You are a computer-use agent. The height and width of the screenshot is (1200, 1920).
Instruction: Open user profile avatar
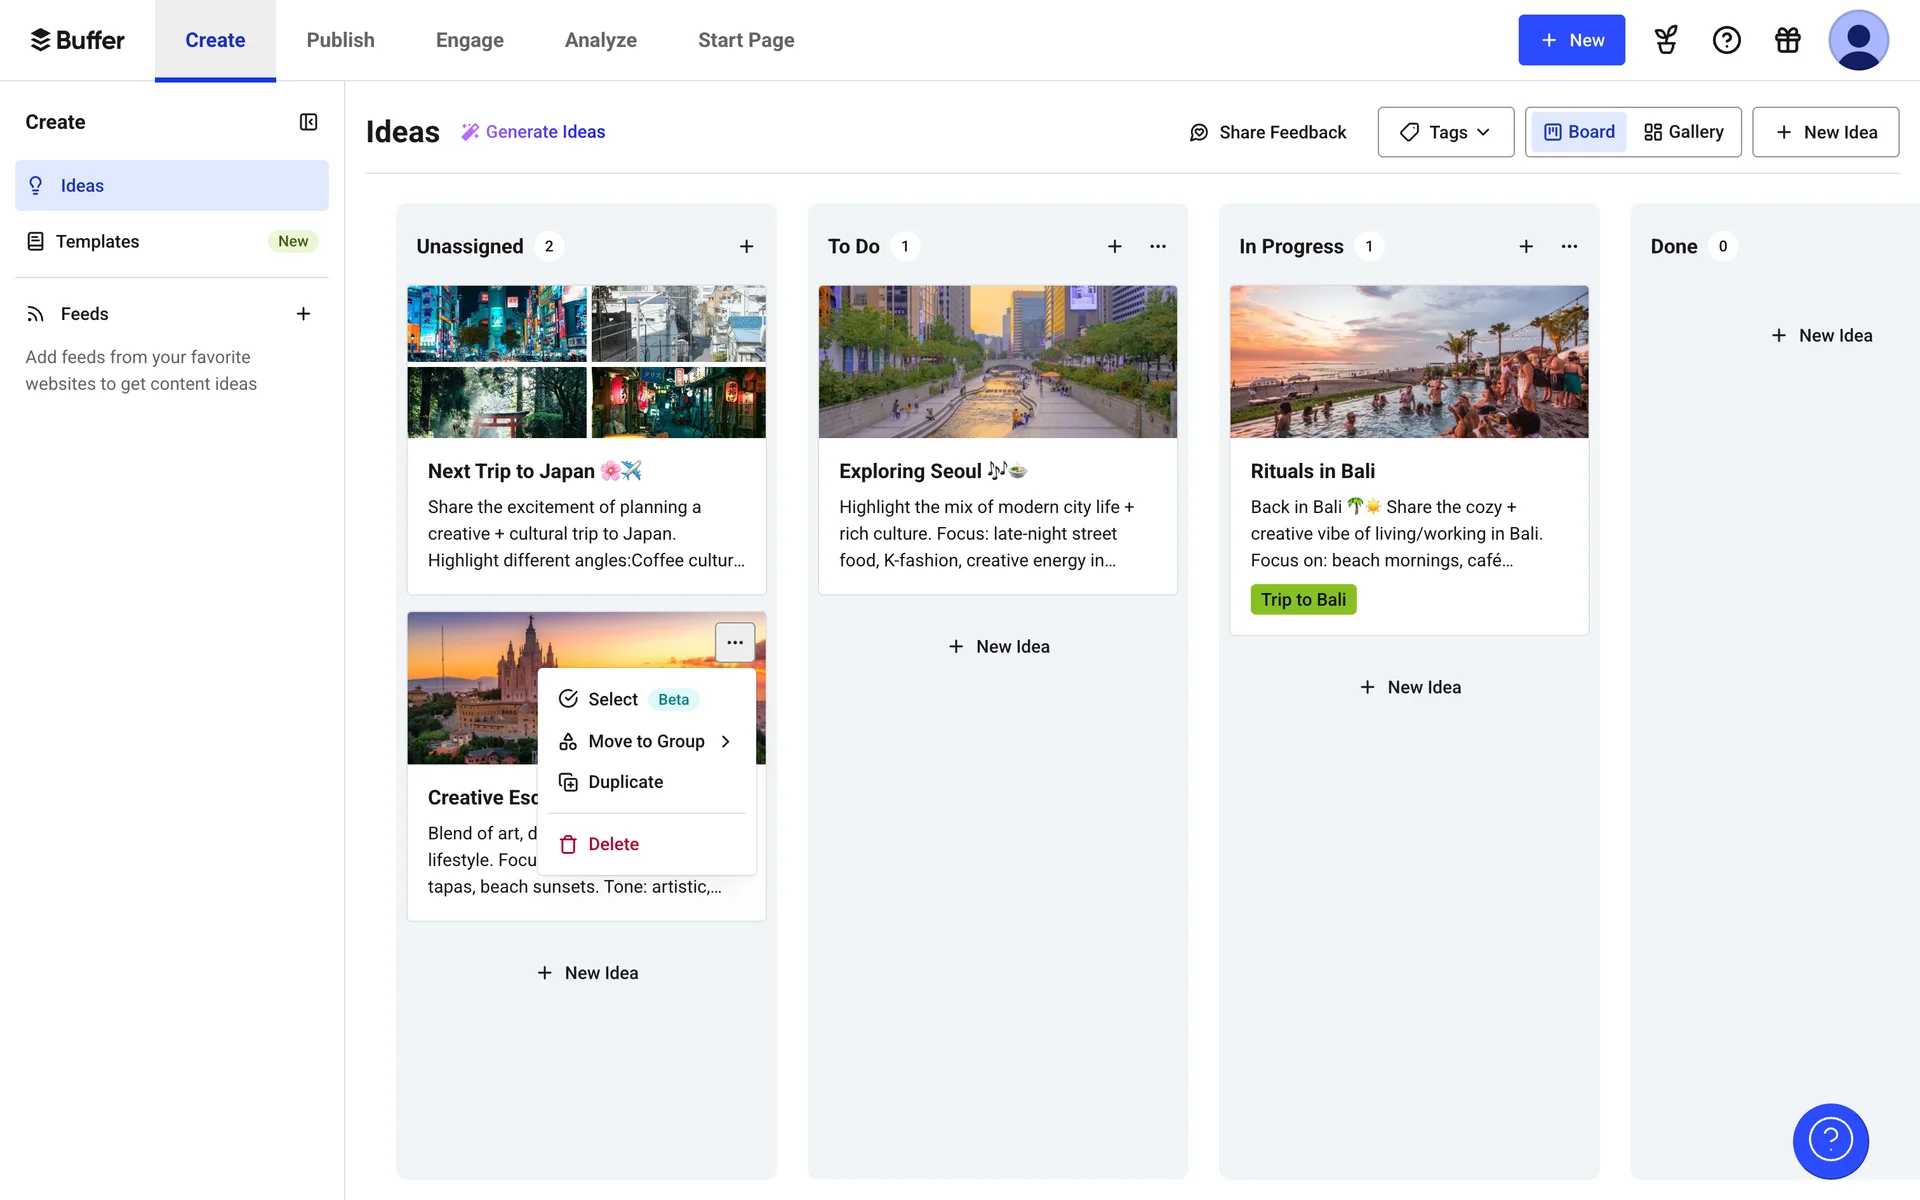tap(1857, 40)
